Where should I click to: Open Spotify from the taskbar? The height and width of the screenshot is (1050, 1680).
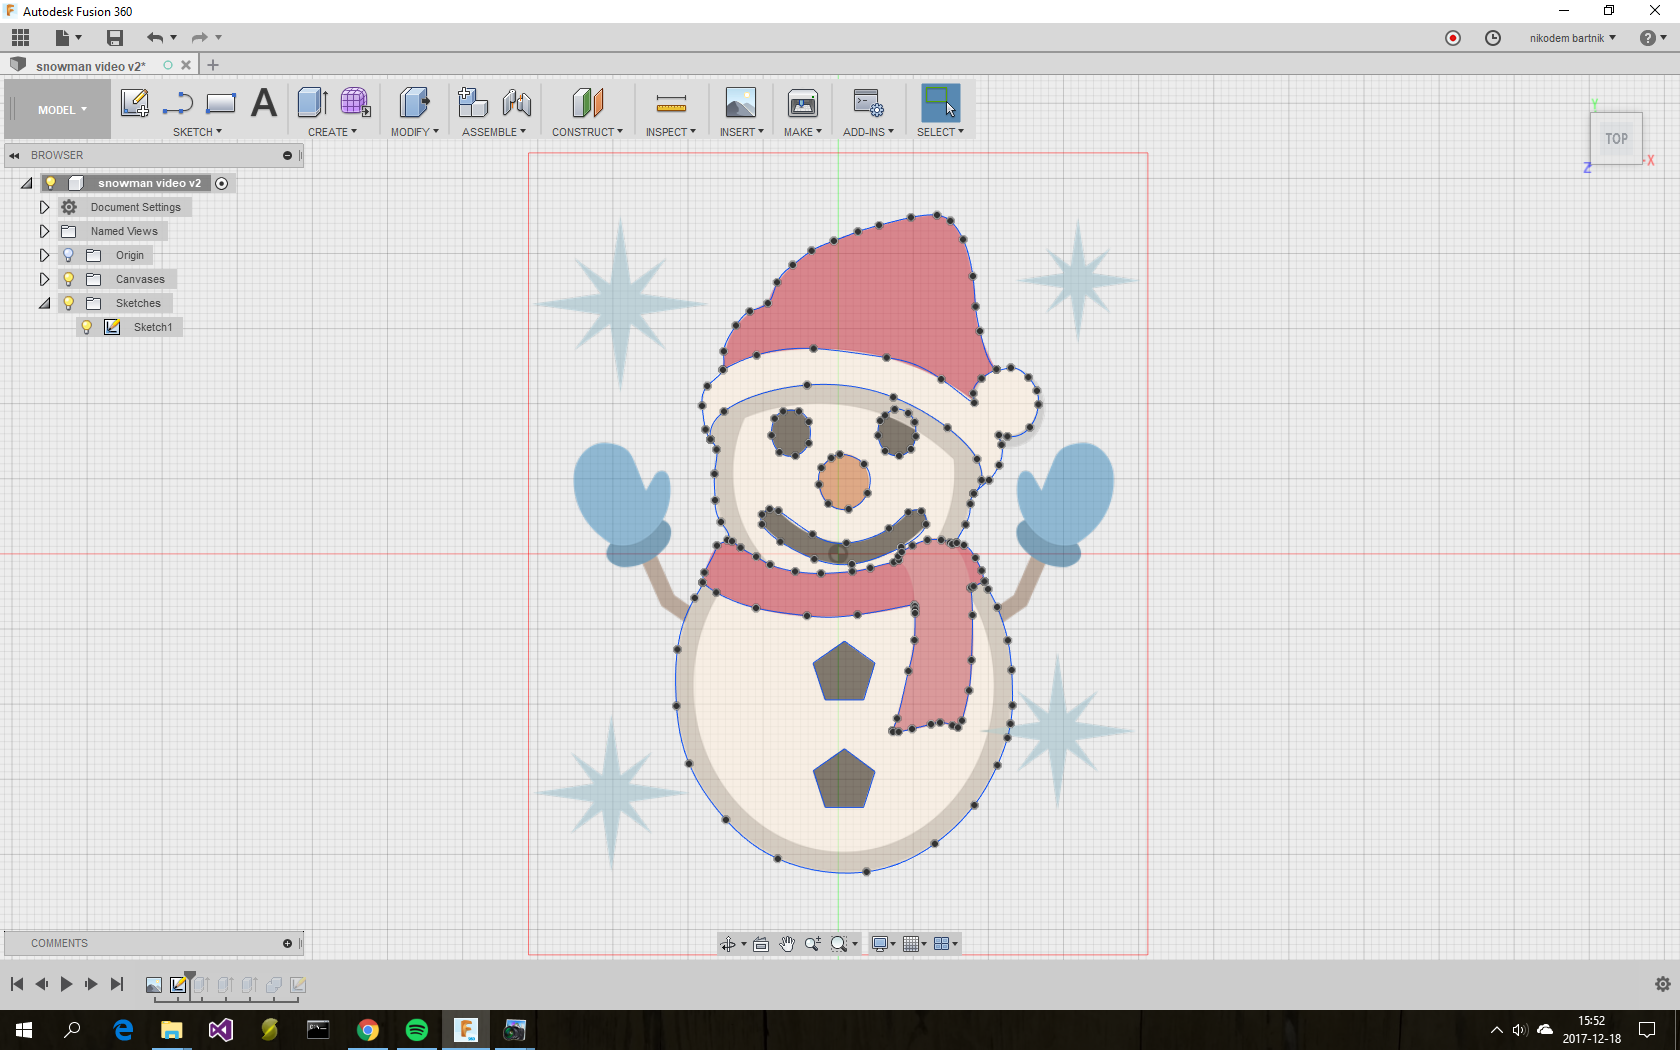click(x=417, y=1030)
